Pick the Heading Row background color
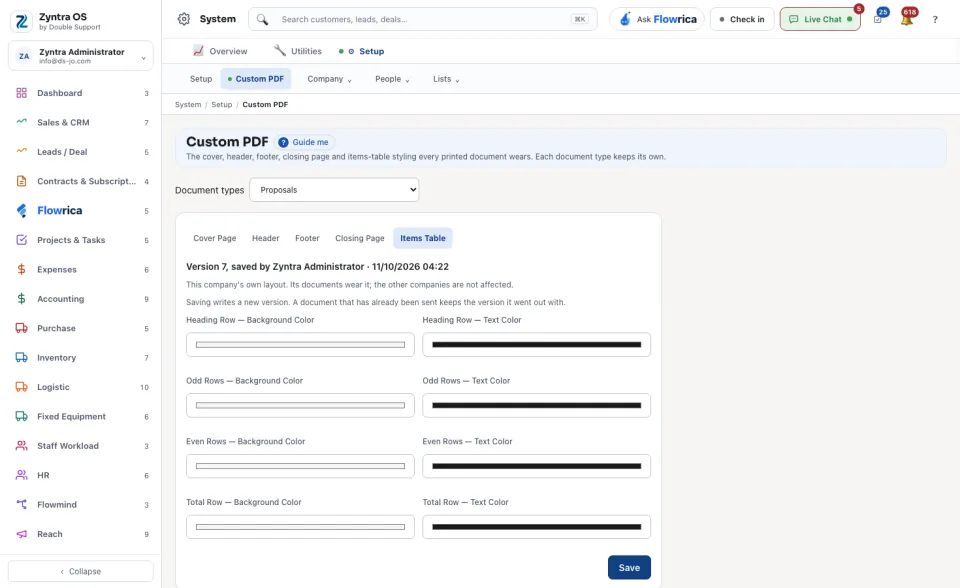The height and width of the screenshot is (588, 960). point(301,345)
